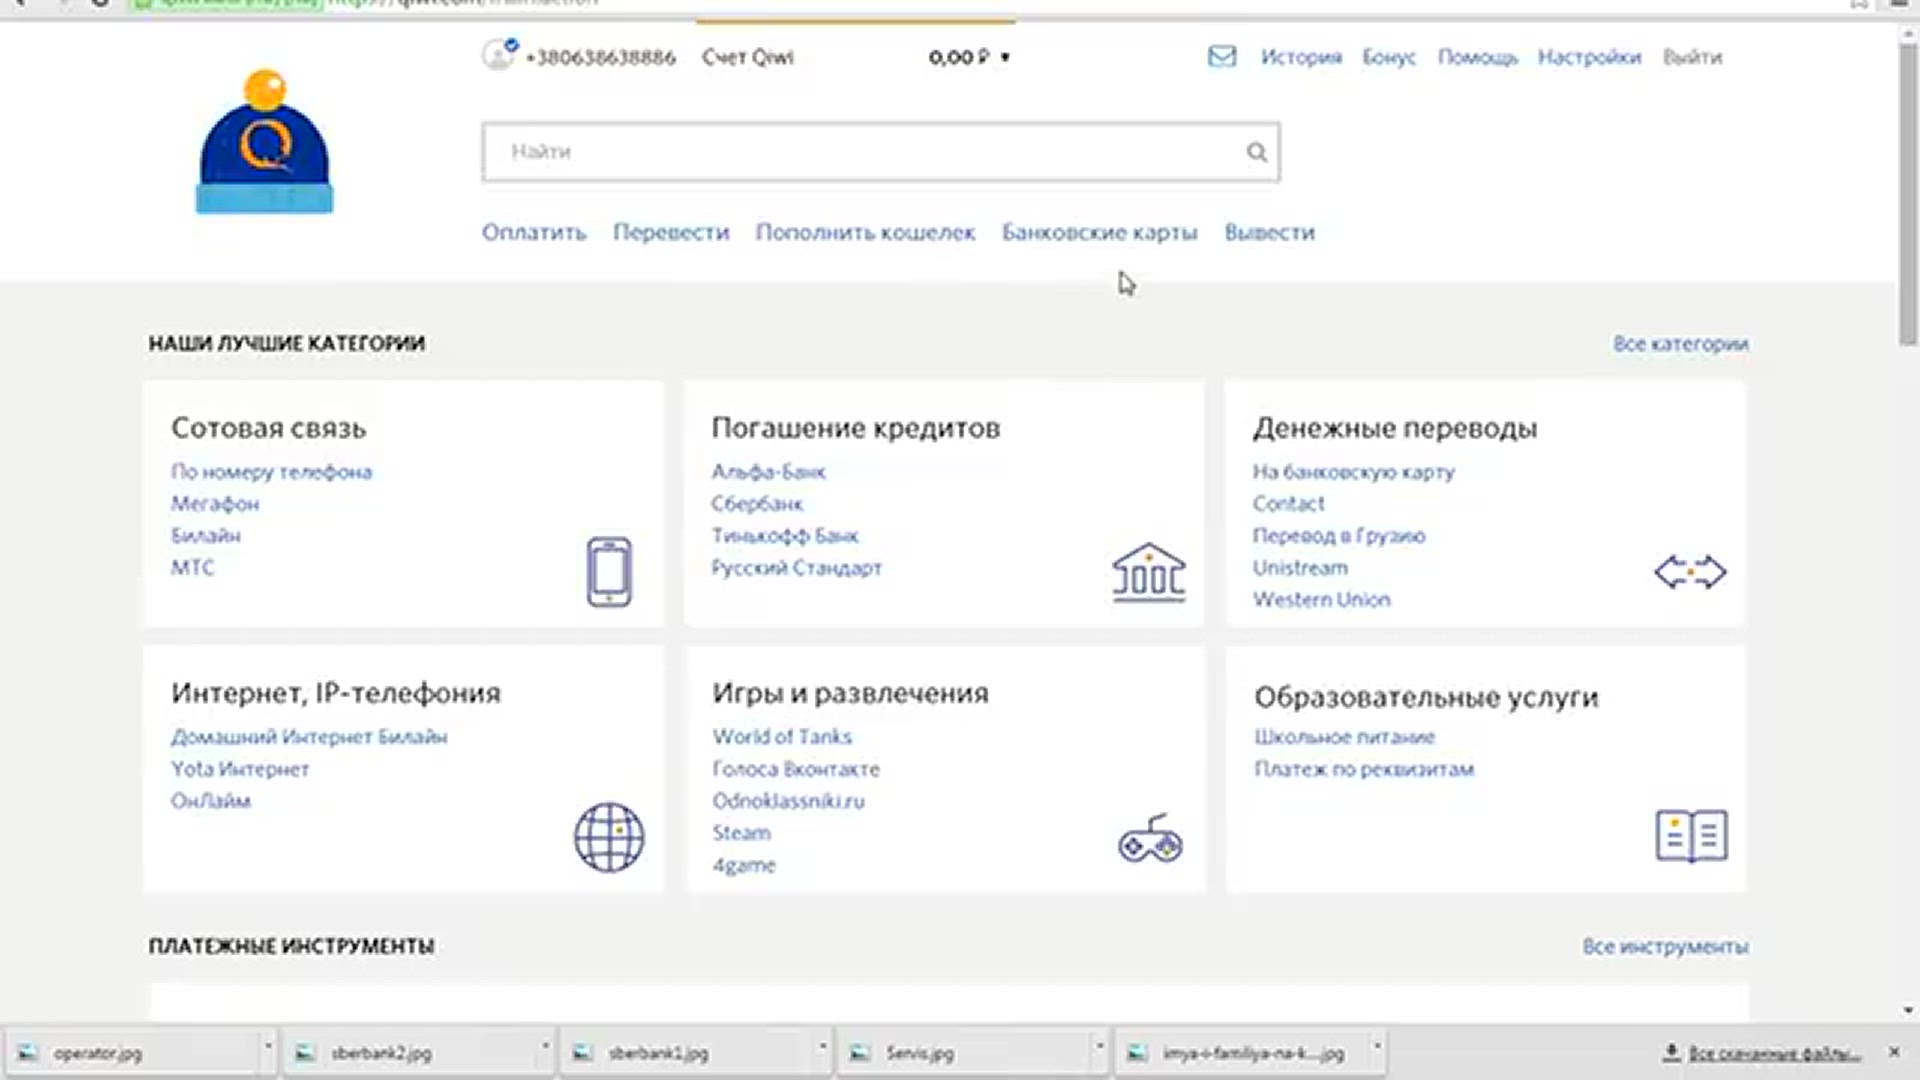Click the Servis.jpg download file icon
The width and height of the screenshot is (1920, 1080).
(859, 1053)
